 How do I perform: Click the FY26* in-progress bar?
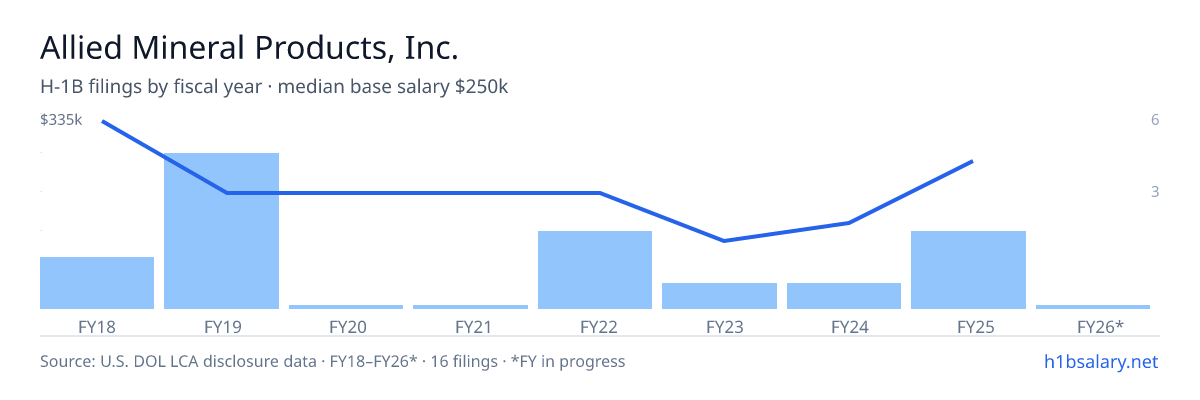coord(1093,306)
